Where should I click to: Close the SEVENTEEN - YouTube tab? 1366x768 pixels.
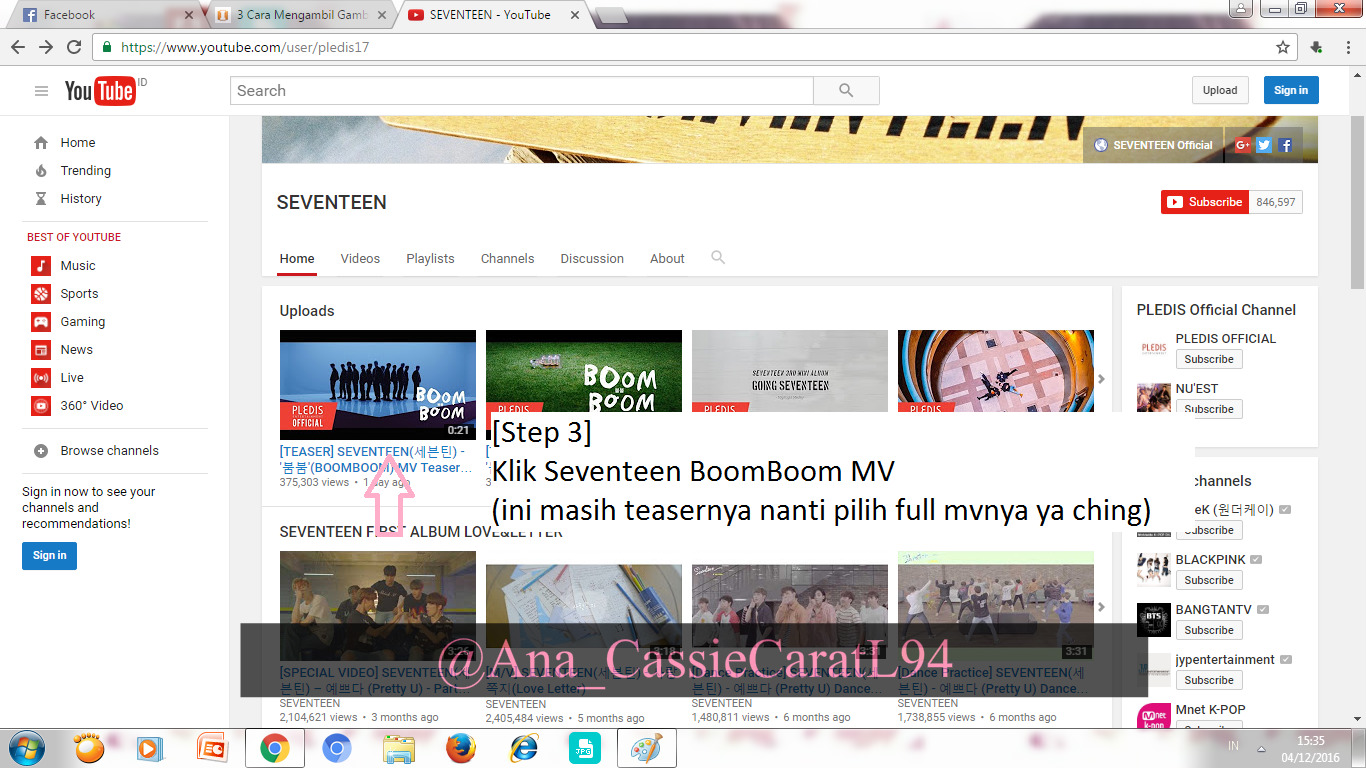point(575,15)
